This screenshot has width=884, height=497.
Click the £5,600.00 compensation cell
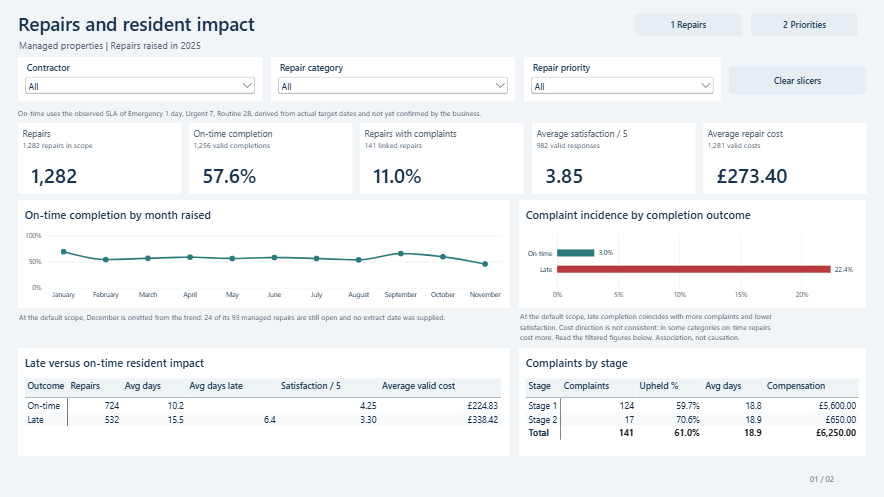pos(837,406)
